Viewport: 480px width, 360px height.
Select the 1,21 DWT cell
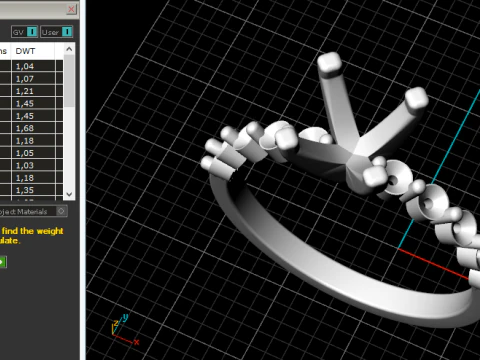click(x=33, y=91)
